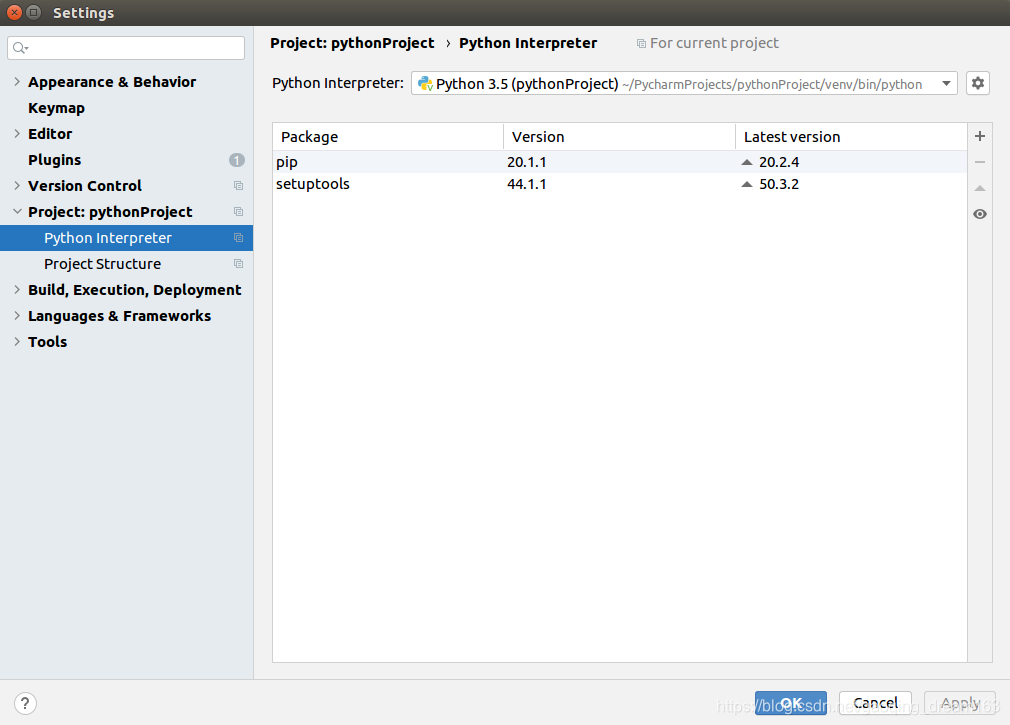Expand Appearance & Behavior section
The height and width of the screenshot is (725, 1010).
tap(17, 82)
